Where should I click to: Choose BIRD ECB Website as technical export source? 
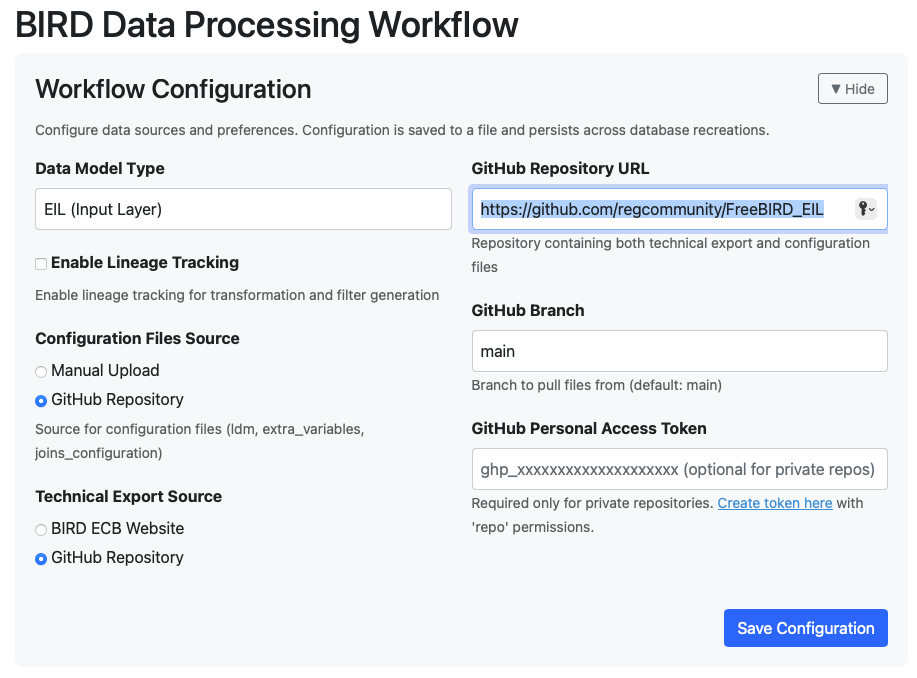[41, 530]
